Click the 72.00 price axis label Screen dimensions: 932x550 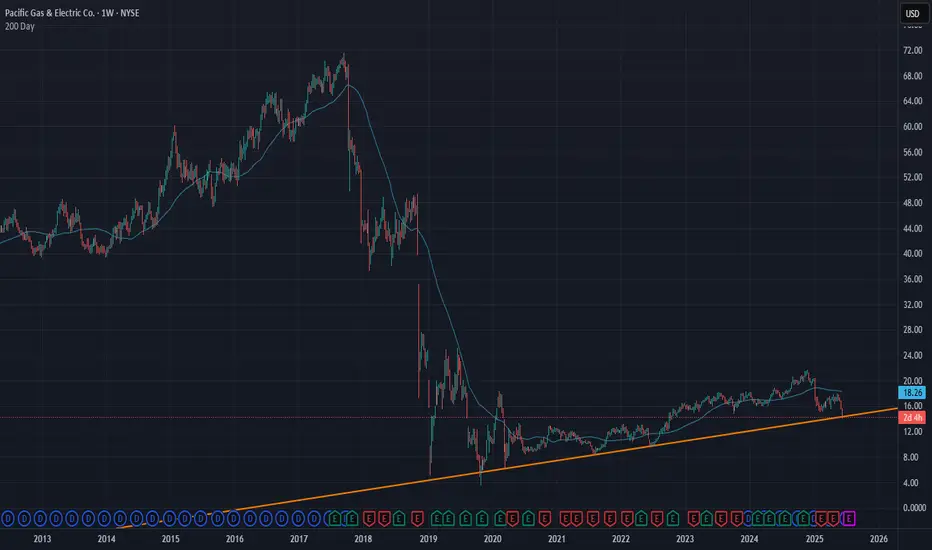coord(912,51)
